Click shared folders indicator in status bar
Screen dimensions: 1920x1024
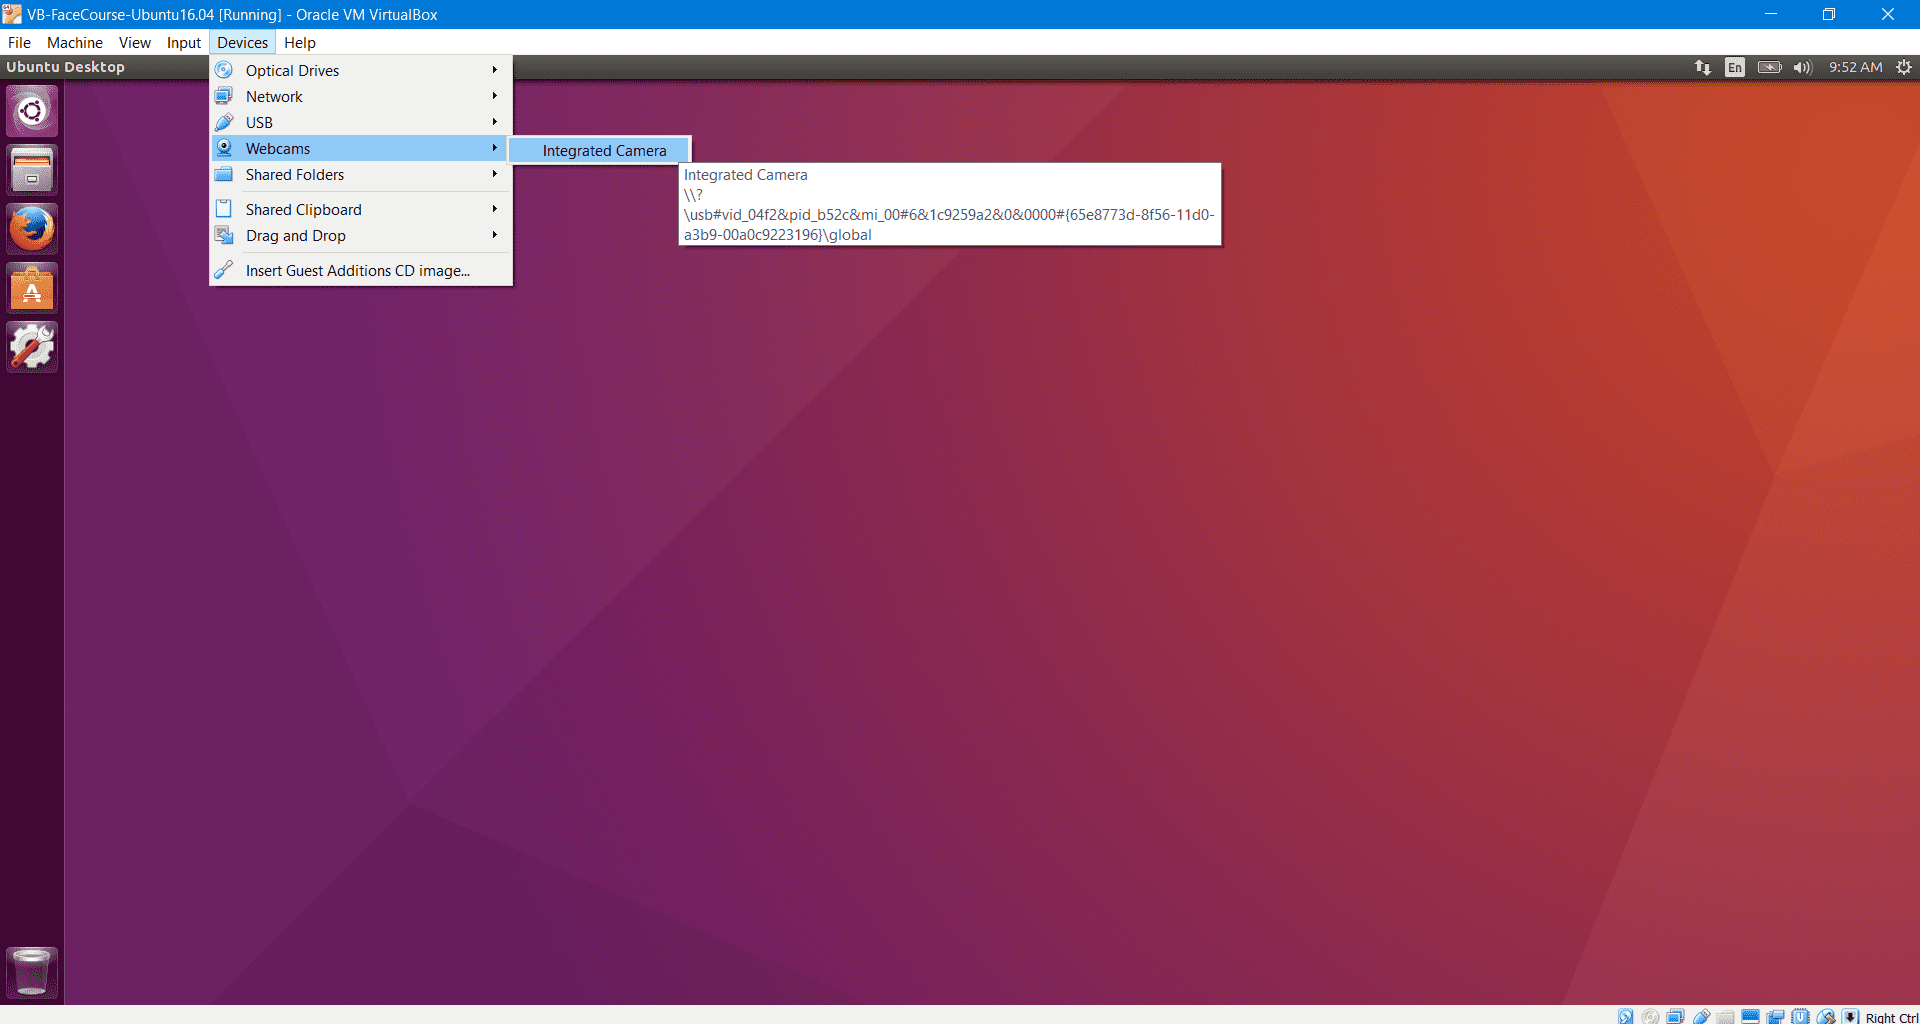click(x=1725, y=1016)
